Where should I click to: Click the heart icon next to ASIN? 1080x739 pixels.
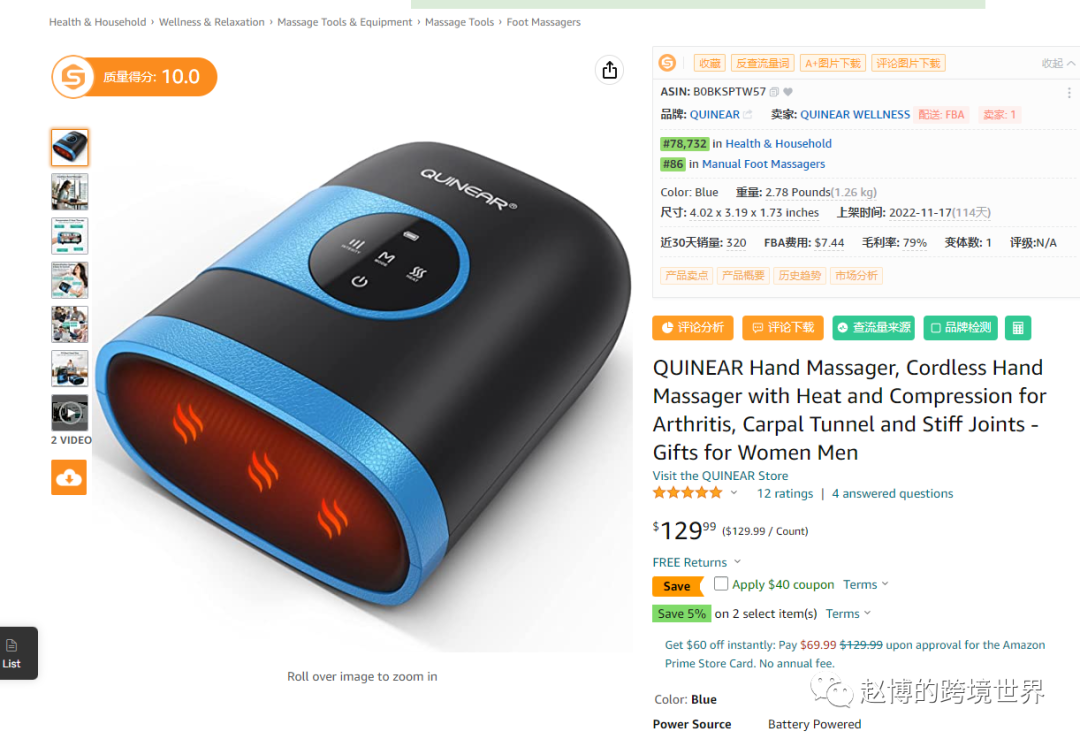point(788,92)
